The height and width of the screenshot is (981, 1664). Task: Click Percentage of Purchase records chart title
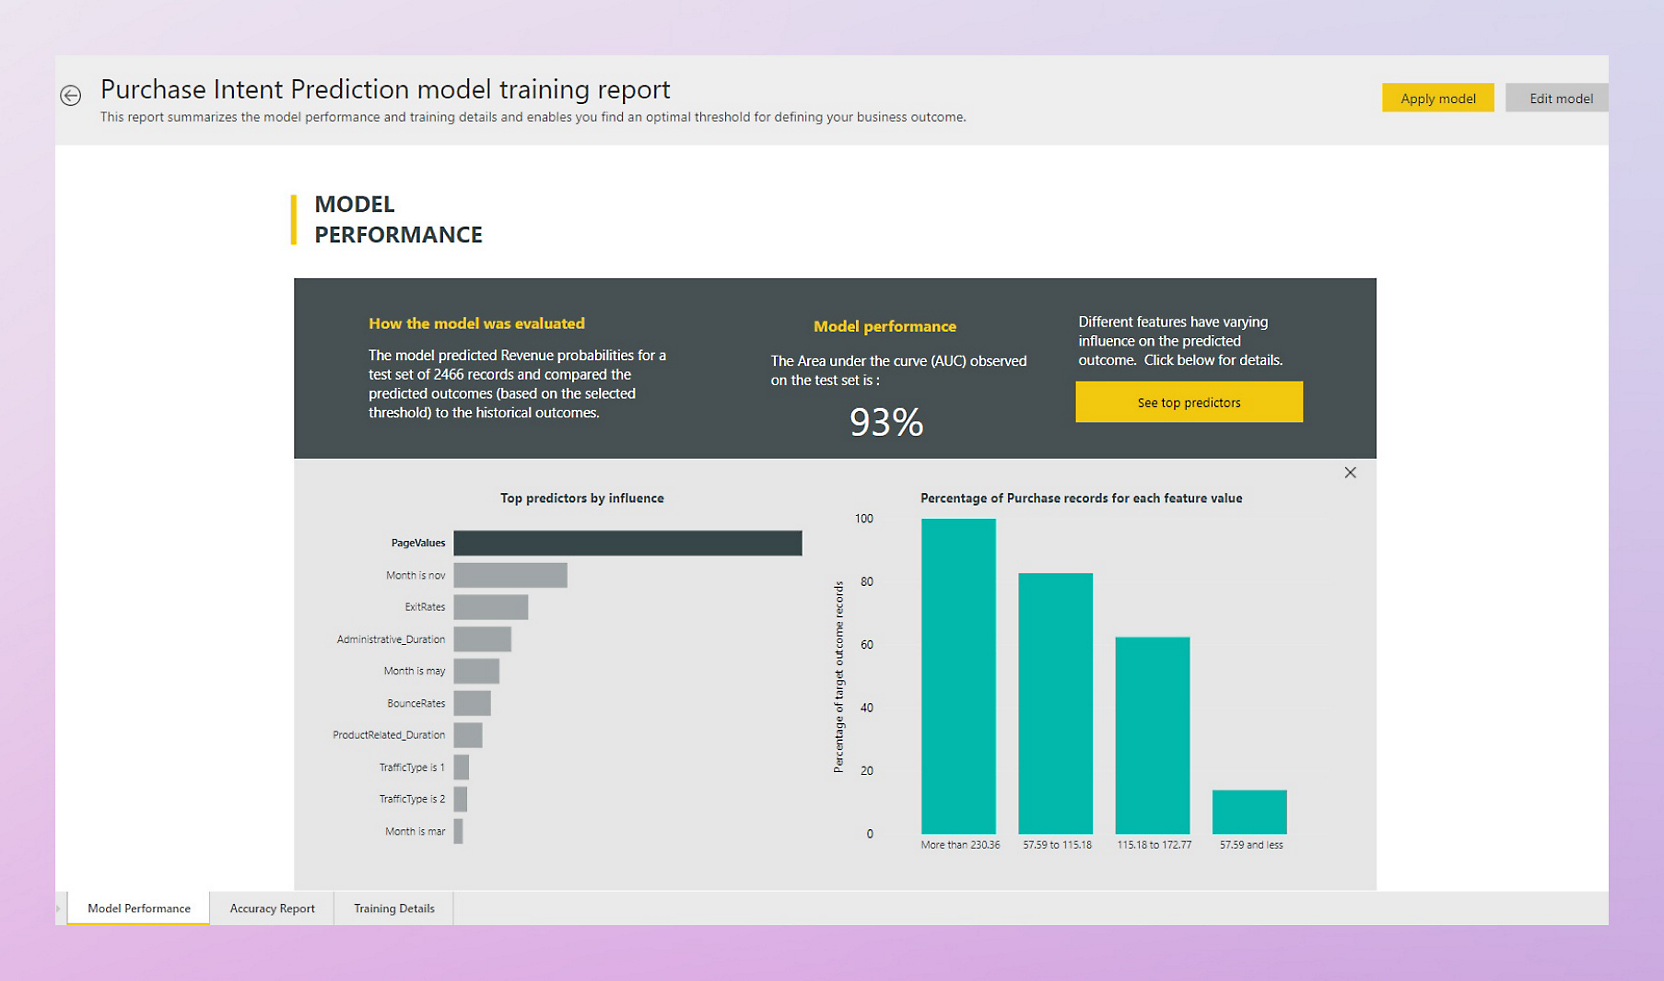(x=1081, y=498)
